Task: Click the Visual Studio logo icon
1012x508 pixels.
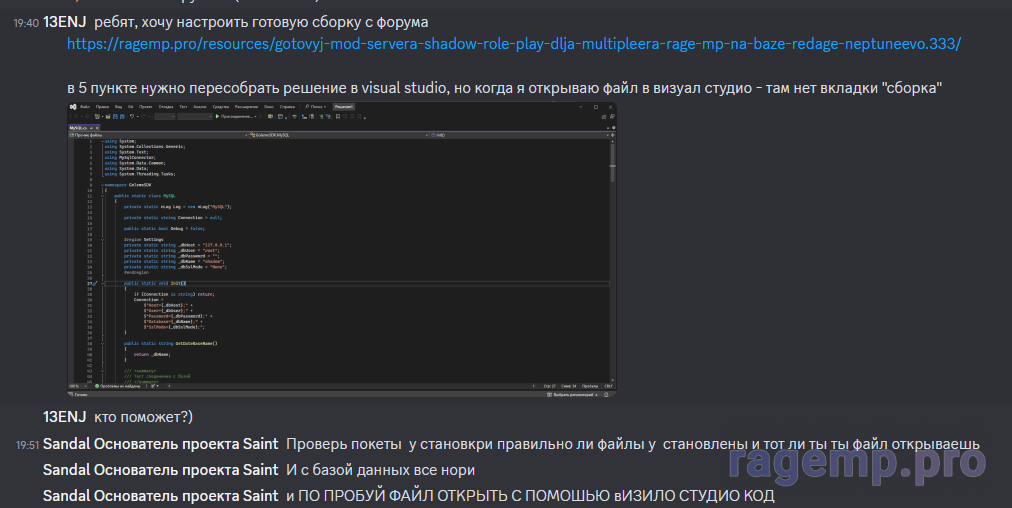Action: point(73,106)
